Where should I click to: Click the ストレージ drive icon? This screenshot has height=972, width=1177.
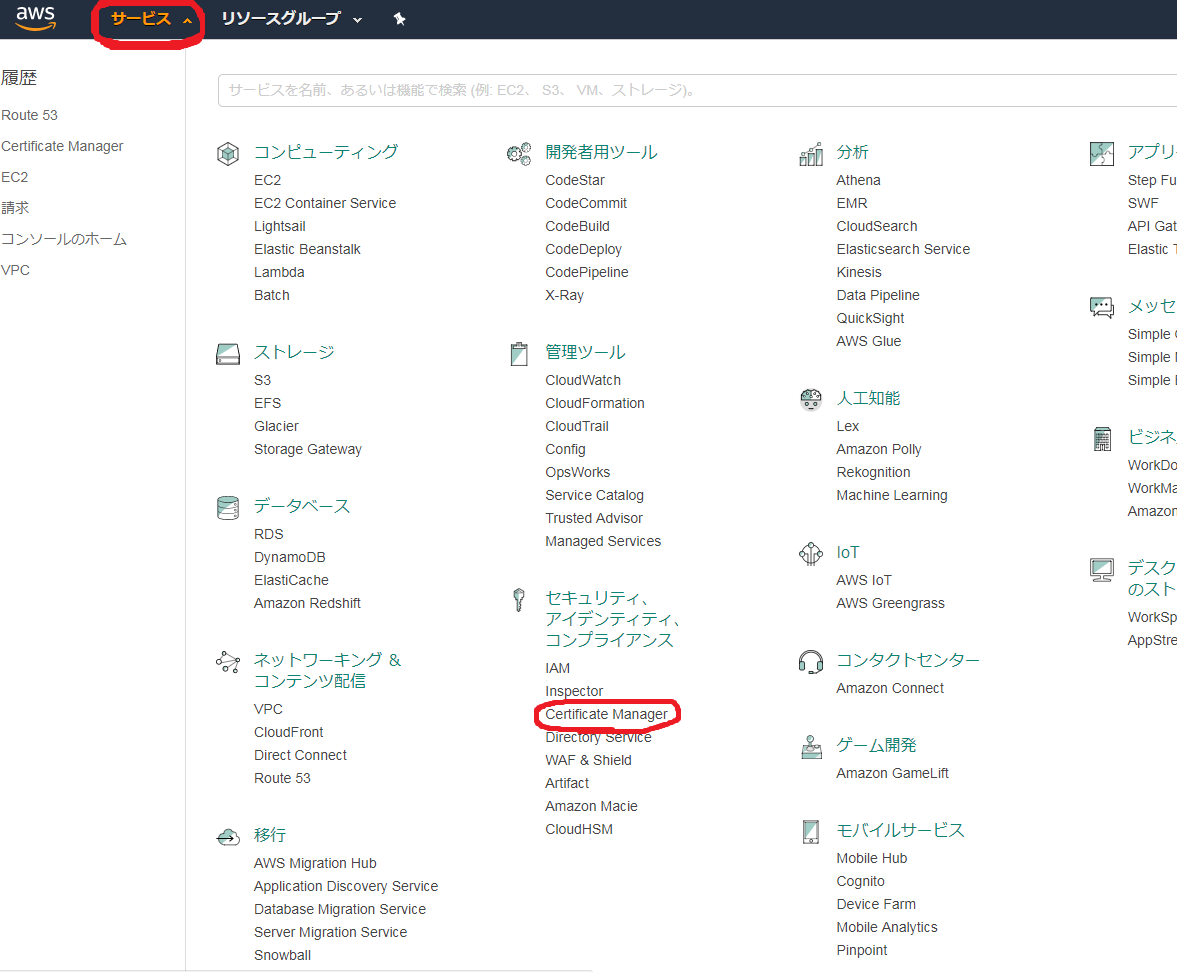point(228,354)
